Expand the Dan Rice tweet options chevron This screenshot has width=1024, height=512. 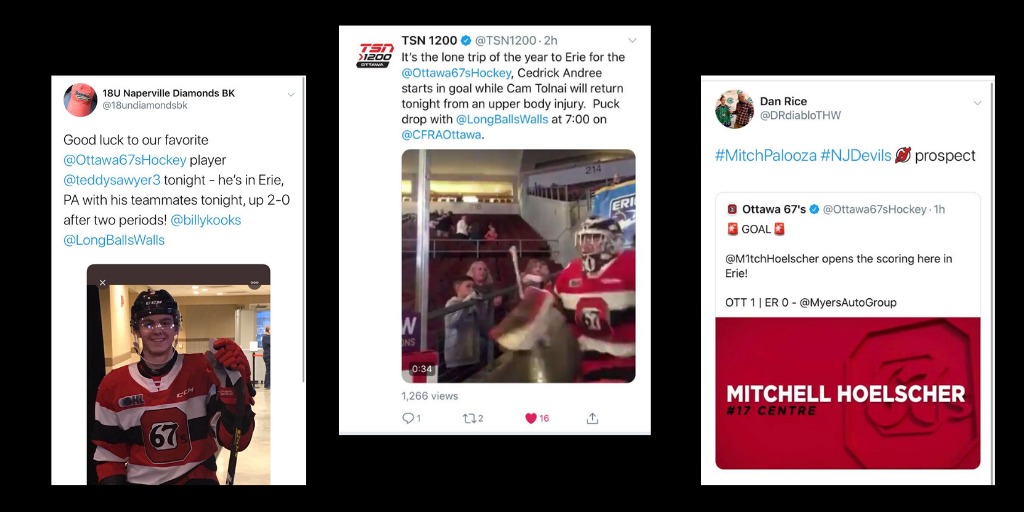pyautogui.click(x=978, y=103)
